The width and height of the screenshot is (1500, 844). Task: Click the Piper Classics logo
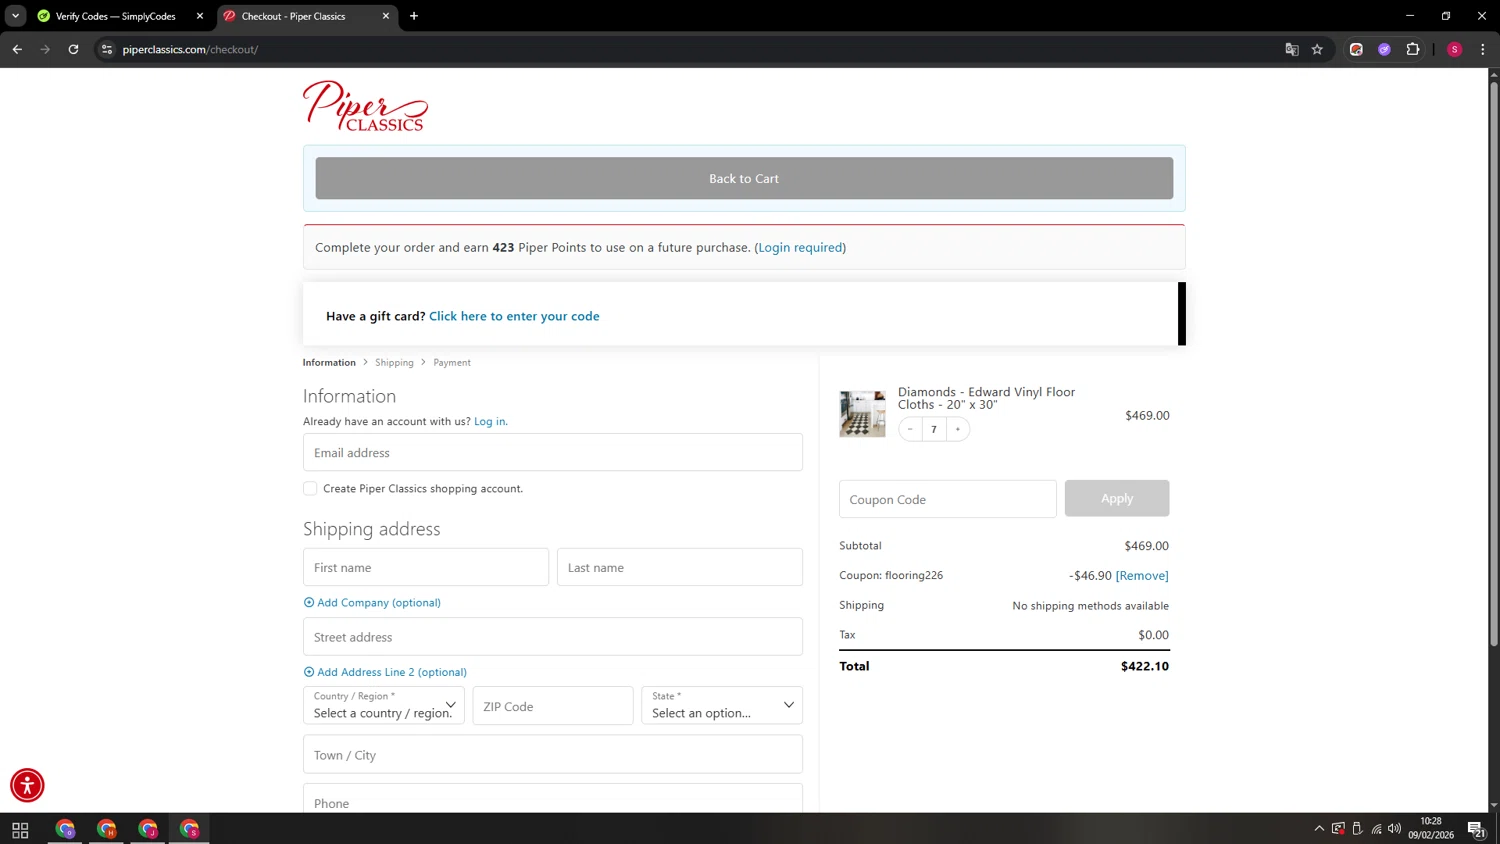(365, 106)
